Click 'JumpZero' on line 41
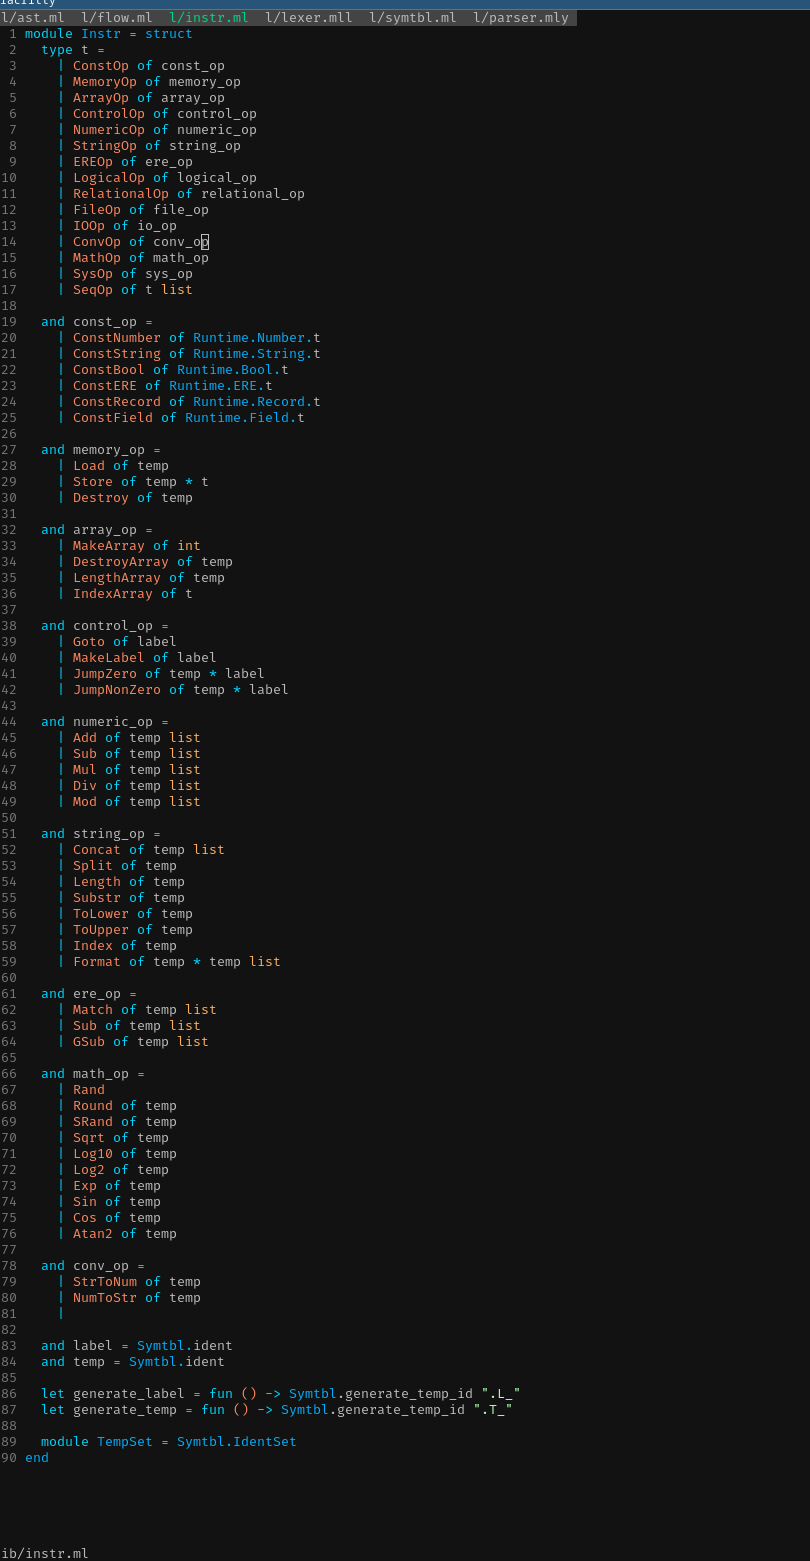This screenshot has width=810, height=1561. [105, 674]
